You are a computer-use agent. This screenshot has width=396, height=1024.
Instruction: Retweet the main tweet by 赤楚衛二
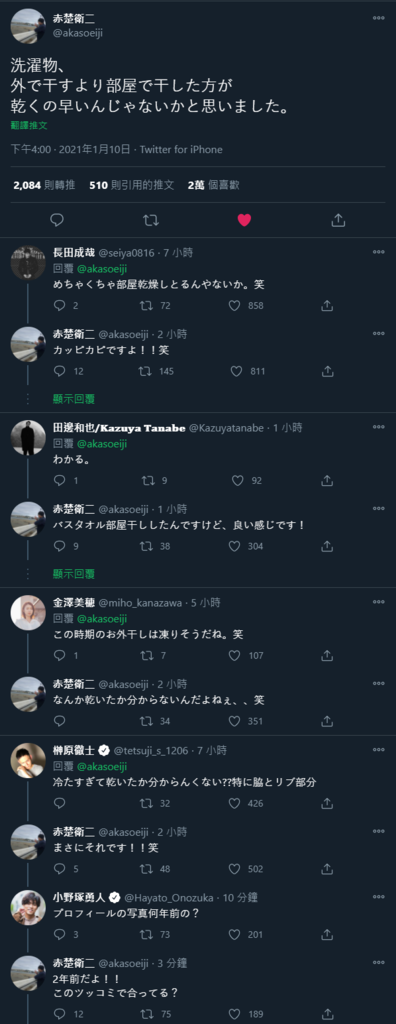tap(151, 220)
